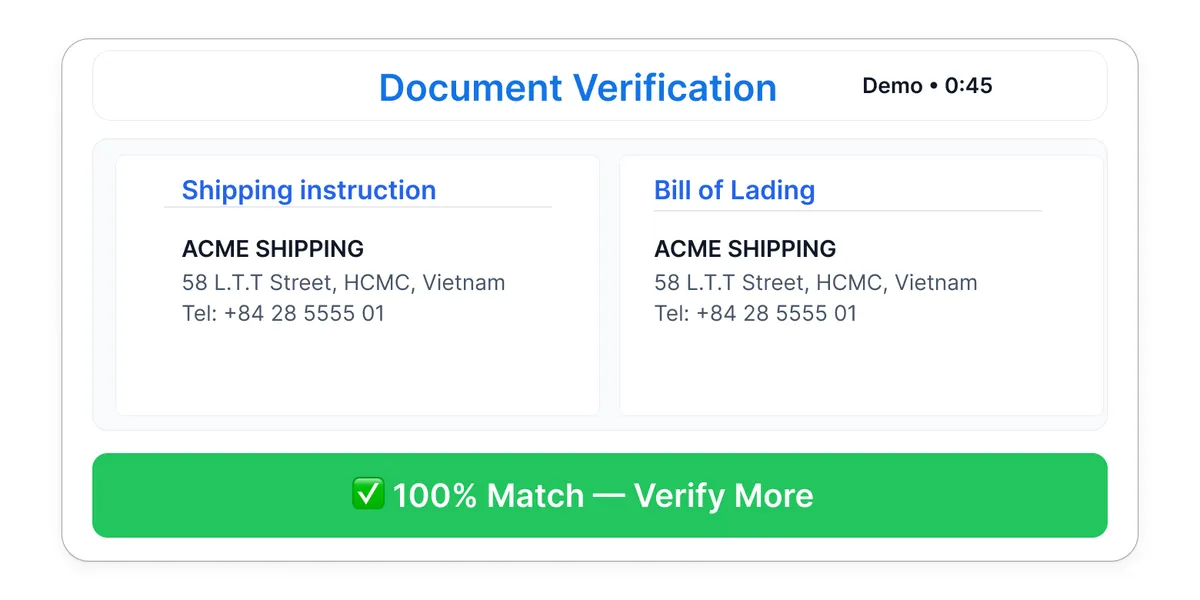Screen dimensions: 1200x600
Task: Select the Bill of Lading heading
Action: (734, 190)
